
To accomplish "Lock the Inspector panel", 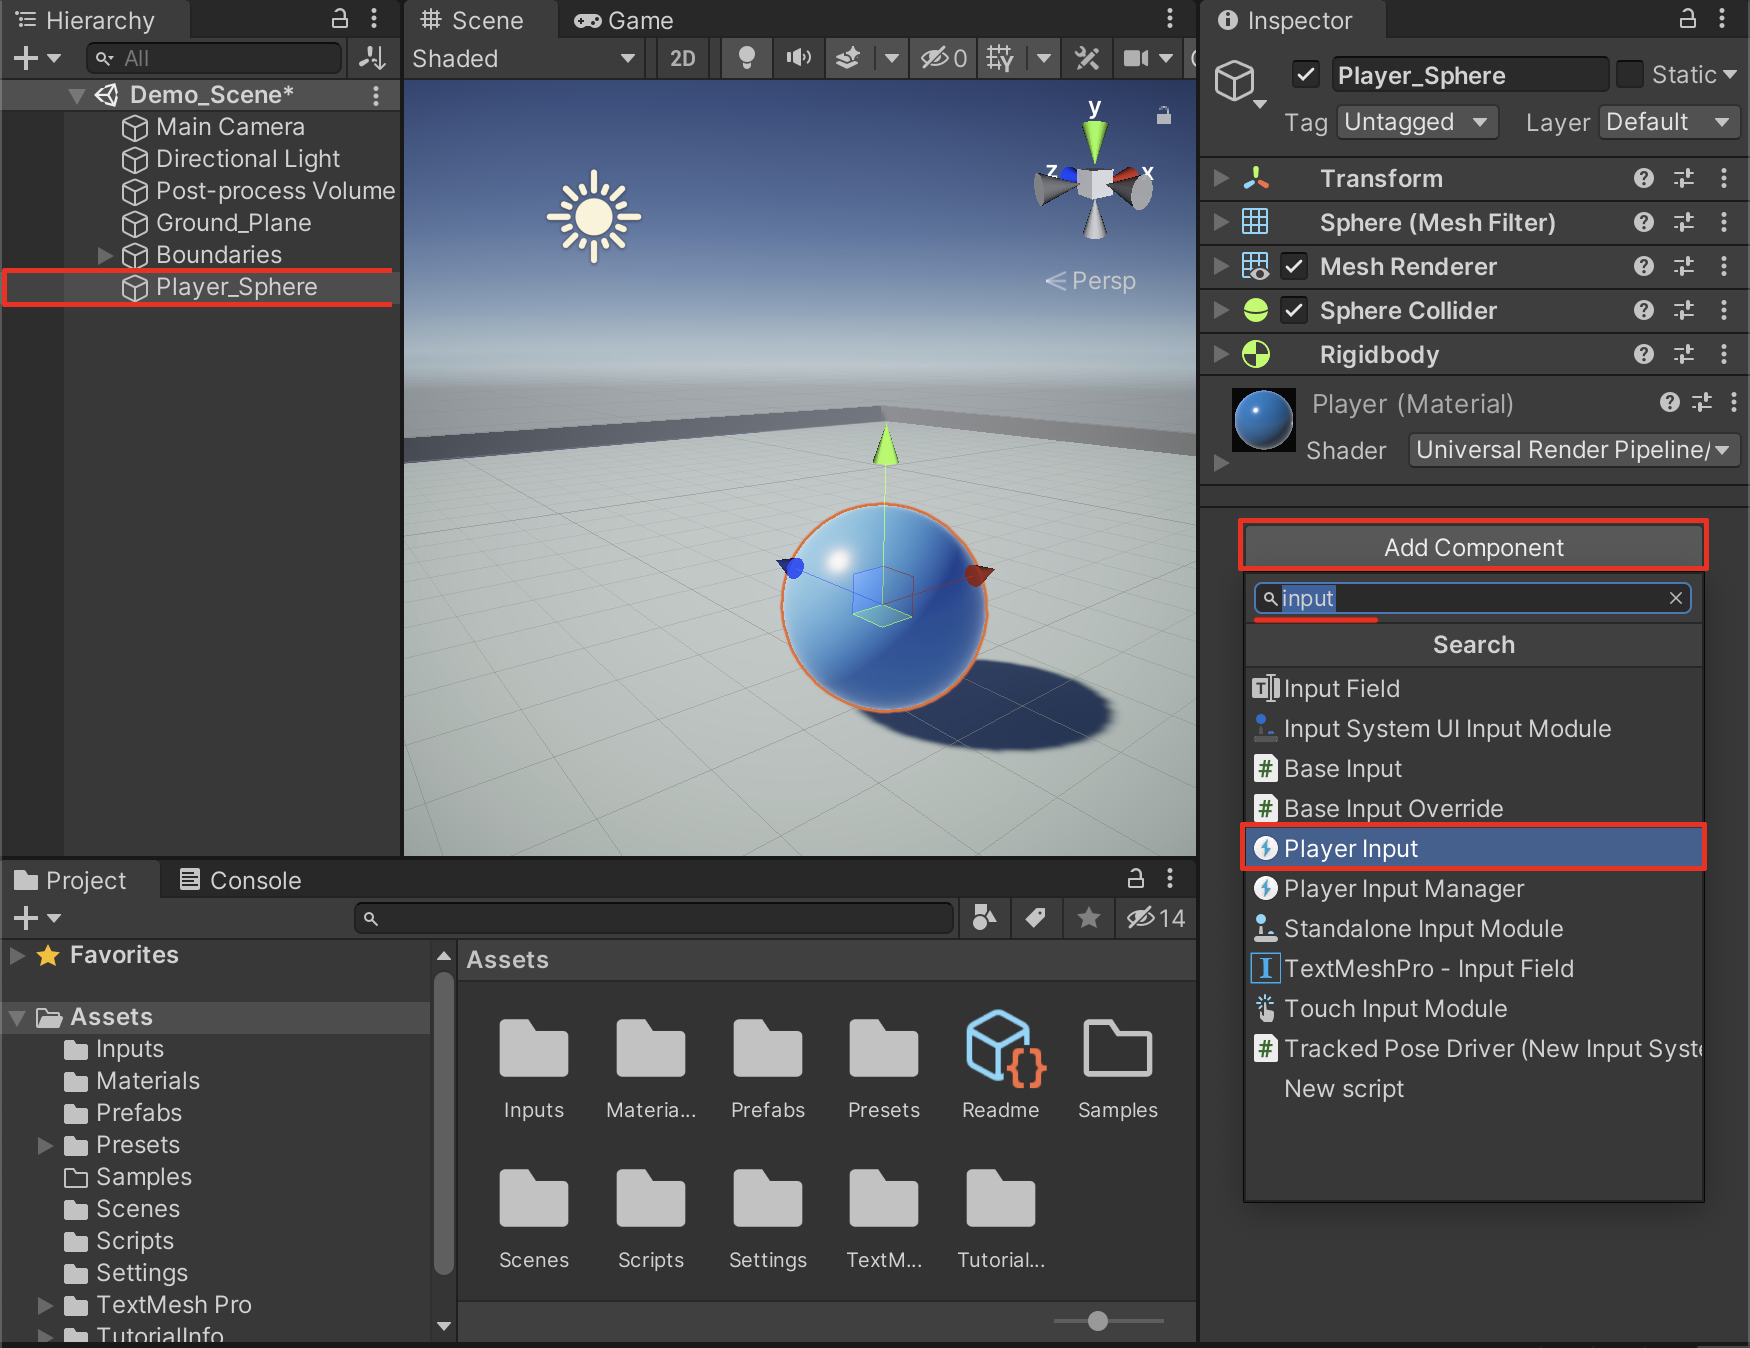I will 1687,19.
